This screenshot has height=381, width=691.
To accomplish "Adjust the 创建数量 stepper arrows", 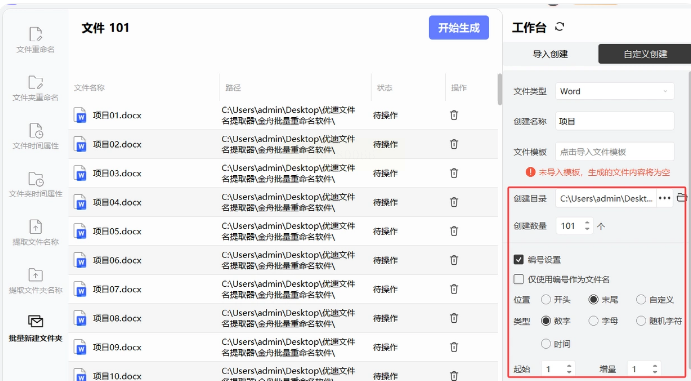I will (x=587, y=226).
